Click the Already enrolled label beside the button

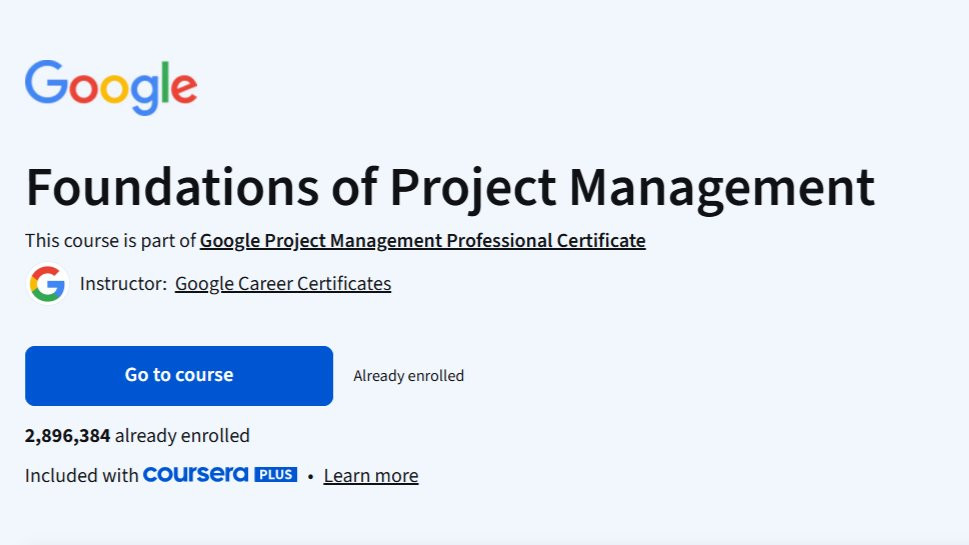pyautogui.click(x=408, y=376)
